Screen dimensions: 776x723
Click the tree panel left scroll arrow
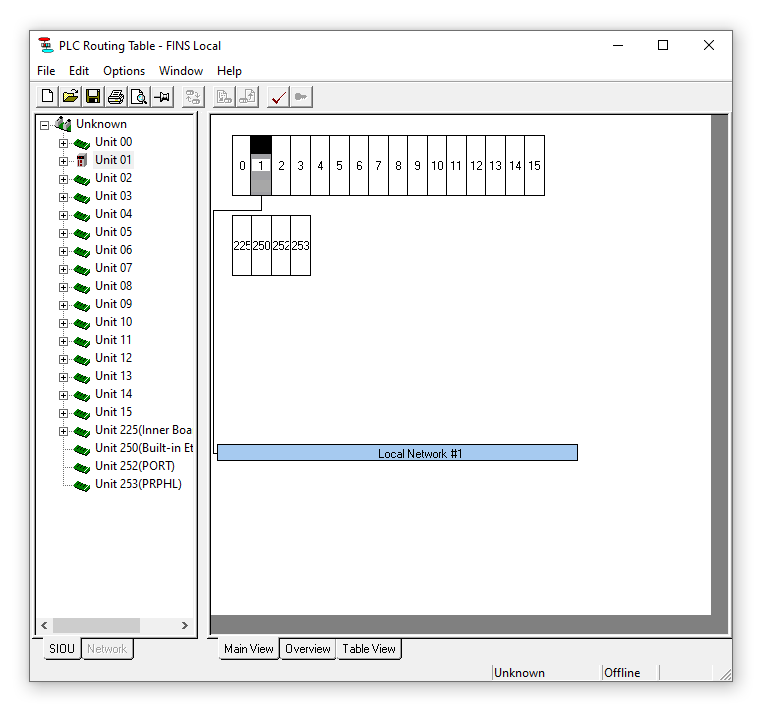point(45,626)
